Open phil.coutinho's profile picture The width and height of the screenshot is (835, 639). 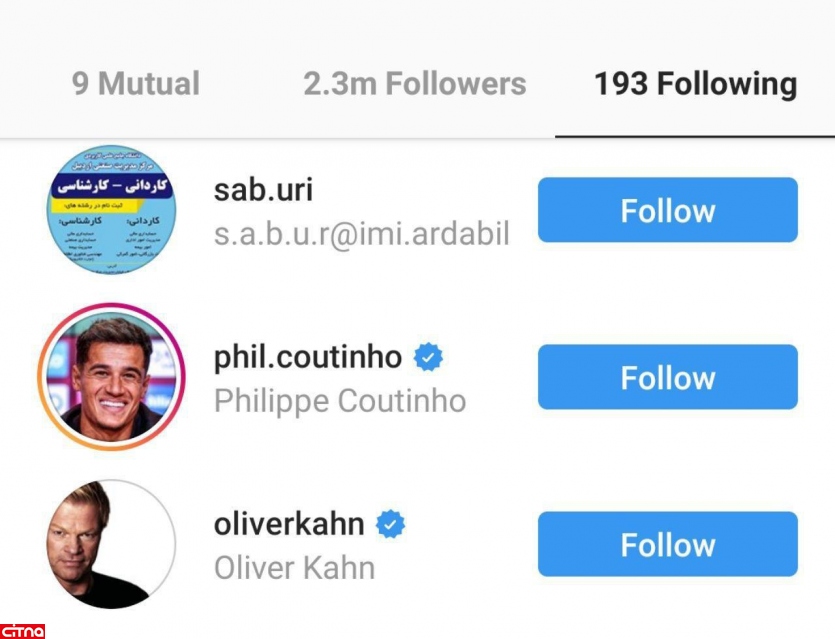[x=111, y=377]
